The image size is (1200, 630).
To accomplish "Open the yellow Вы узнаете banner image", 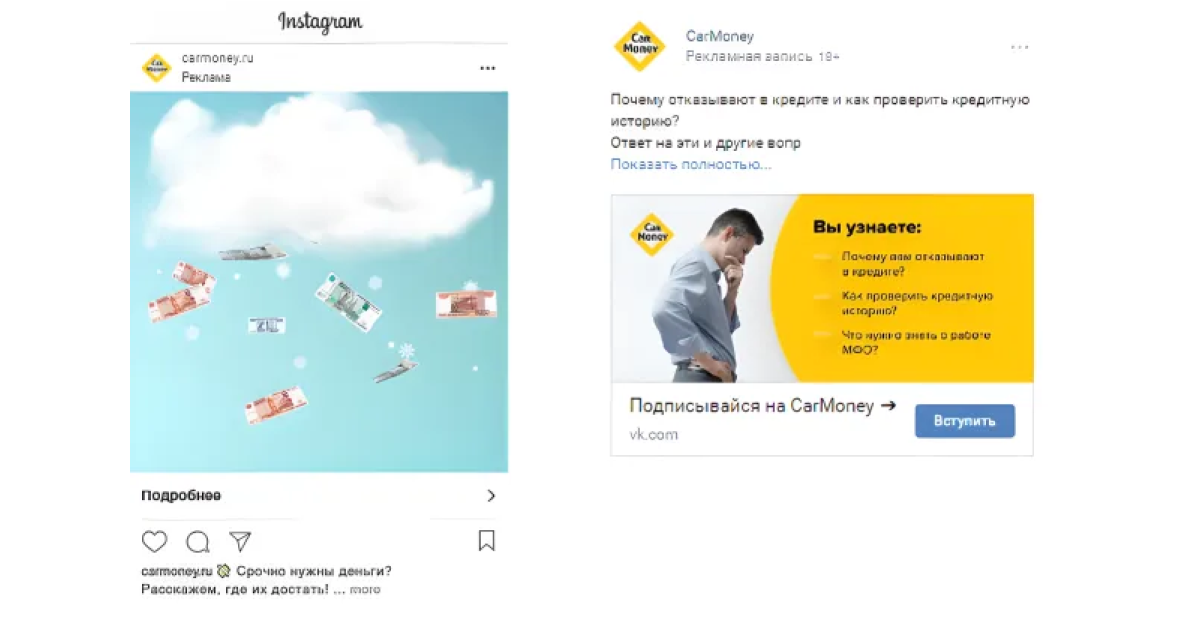I will coord(822,288).
